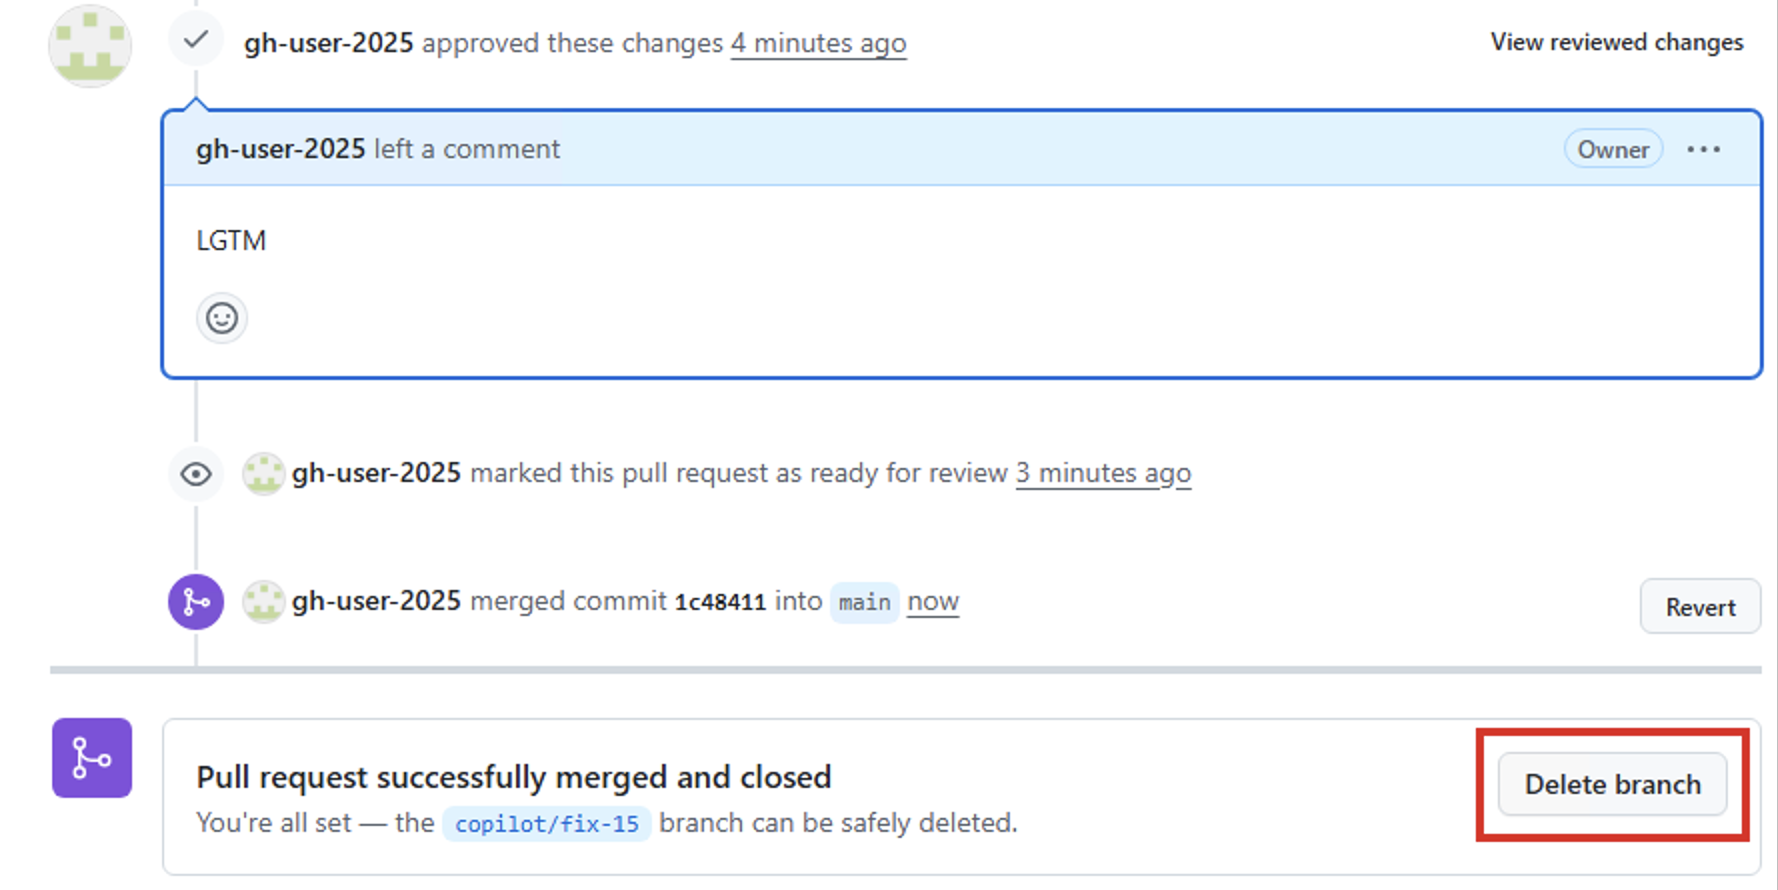Viewport: 1778px width, 890px height.
Task: Open gh-user-2025 profile from approval line
Action: pyautogui.click(x=328, y=43)
